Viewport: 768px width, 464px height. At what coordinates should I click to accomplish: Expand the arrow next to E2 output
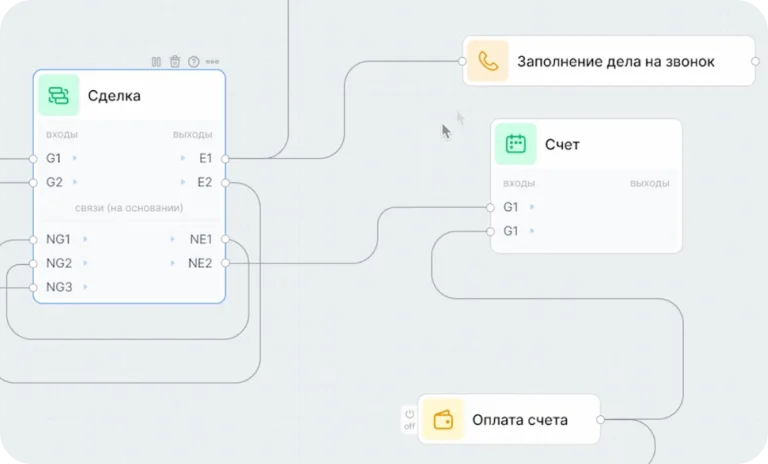coord(183,182)
